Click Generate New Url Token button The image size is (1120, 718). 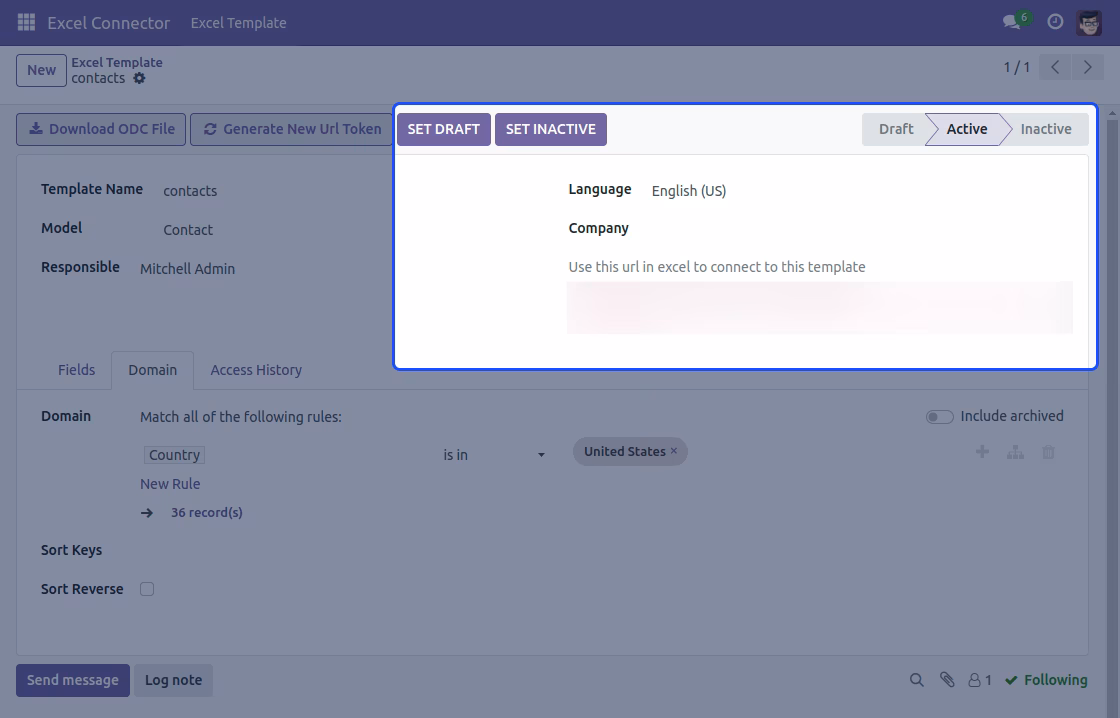[x=291, y=129]
